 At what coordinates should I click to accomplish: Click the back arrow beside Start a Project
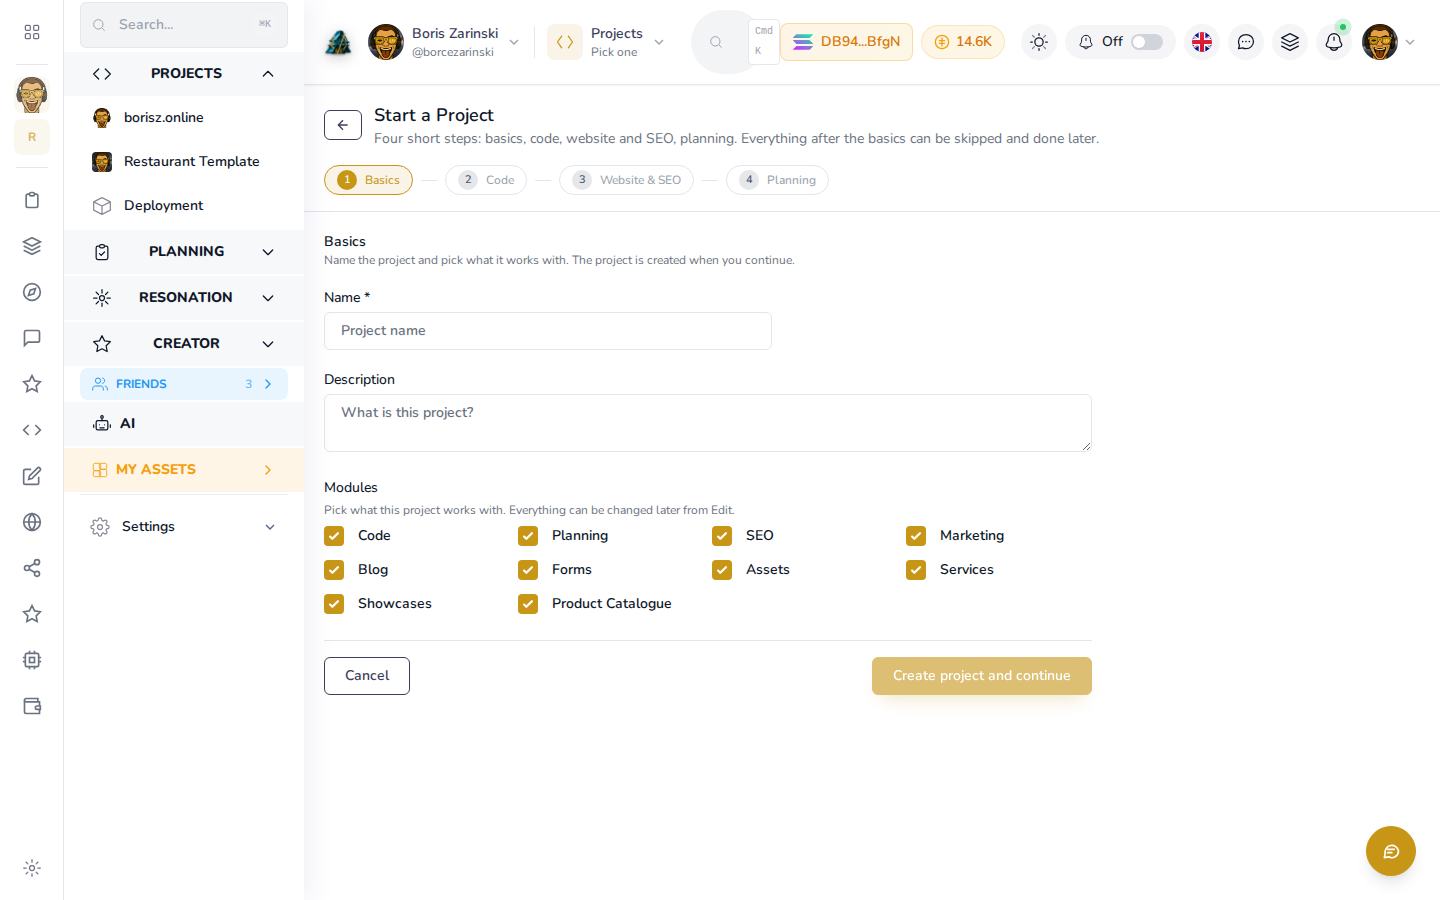point(343,125)
